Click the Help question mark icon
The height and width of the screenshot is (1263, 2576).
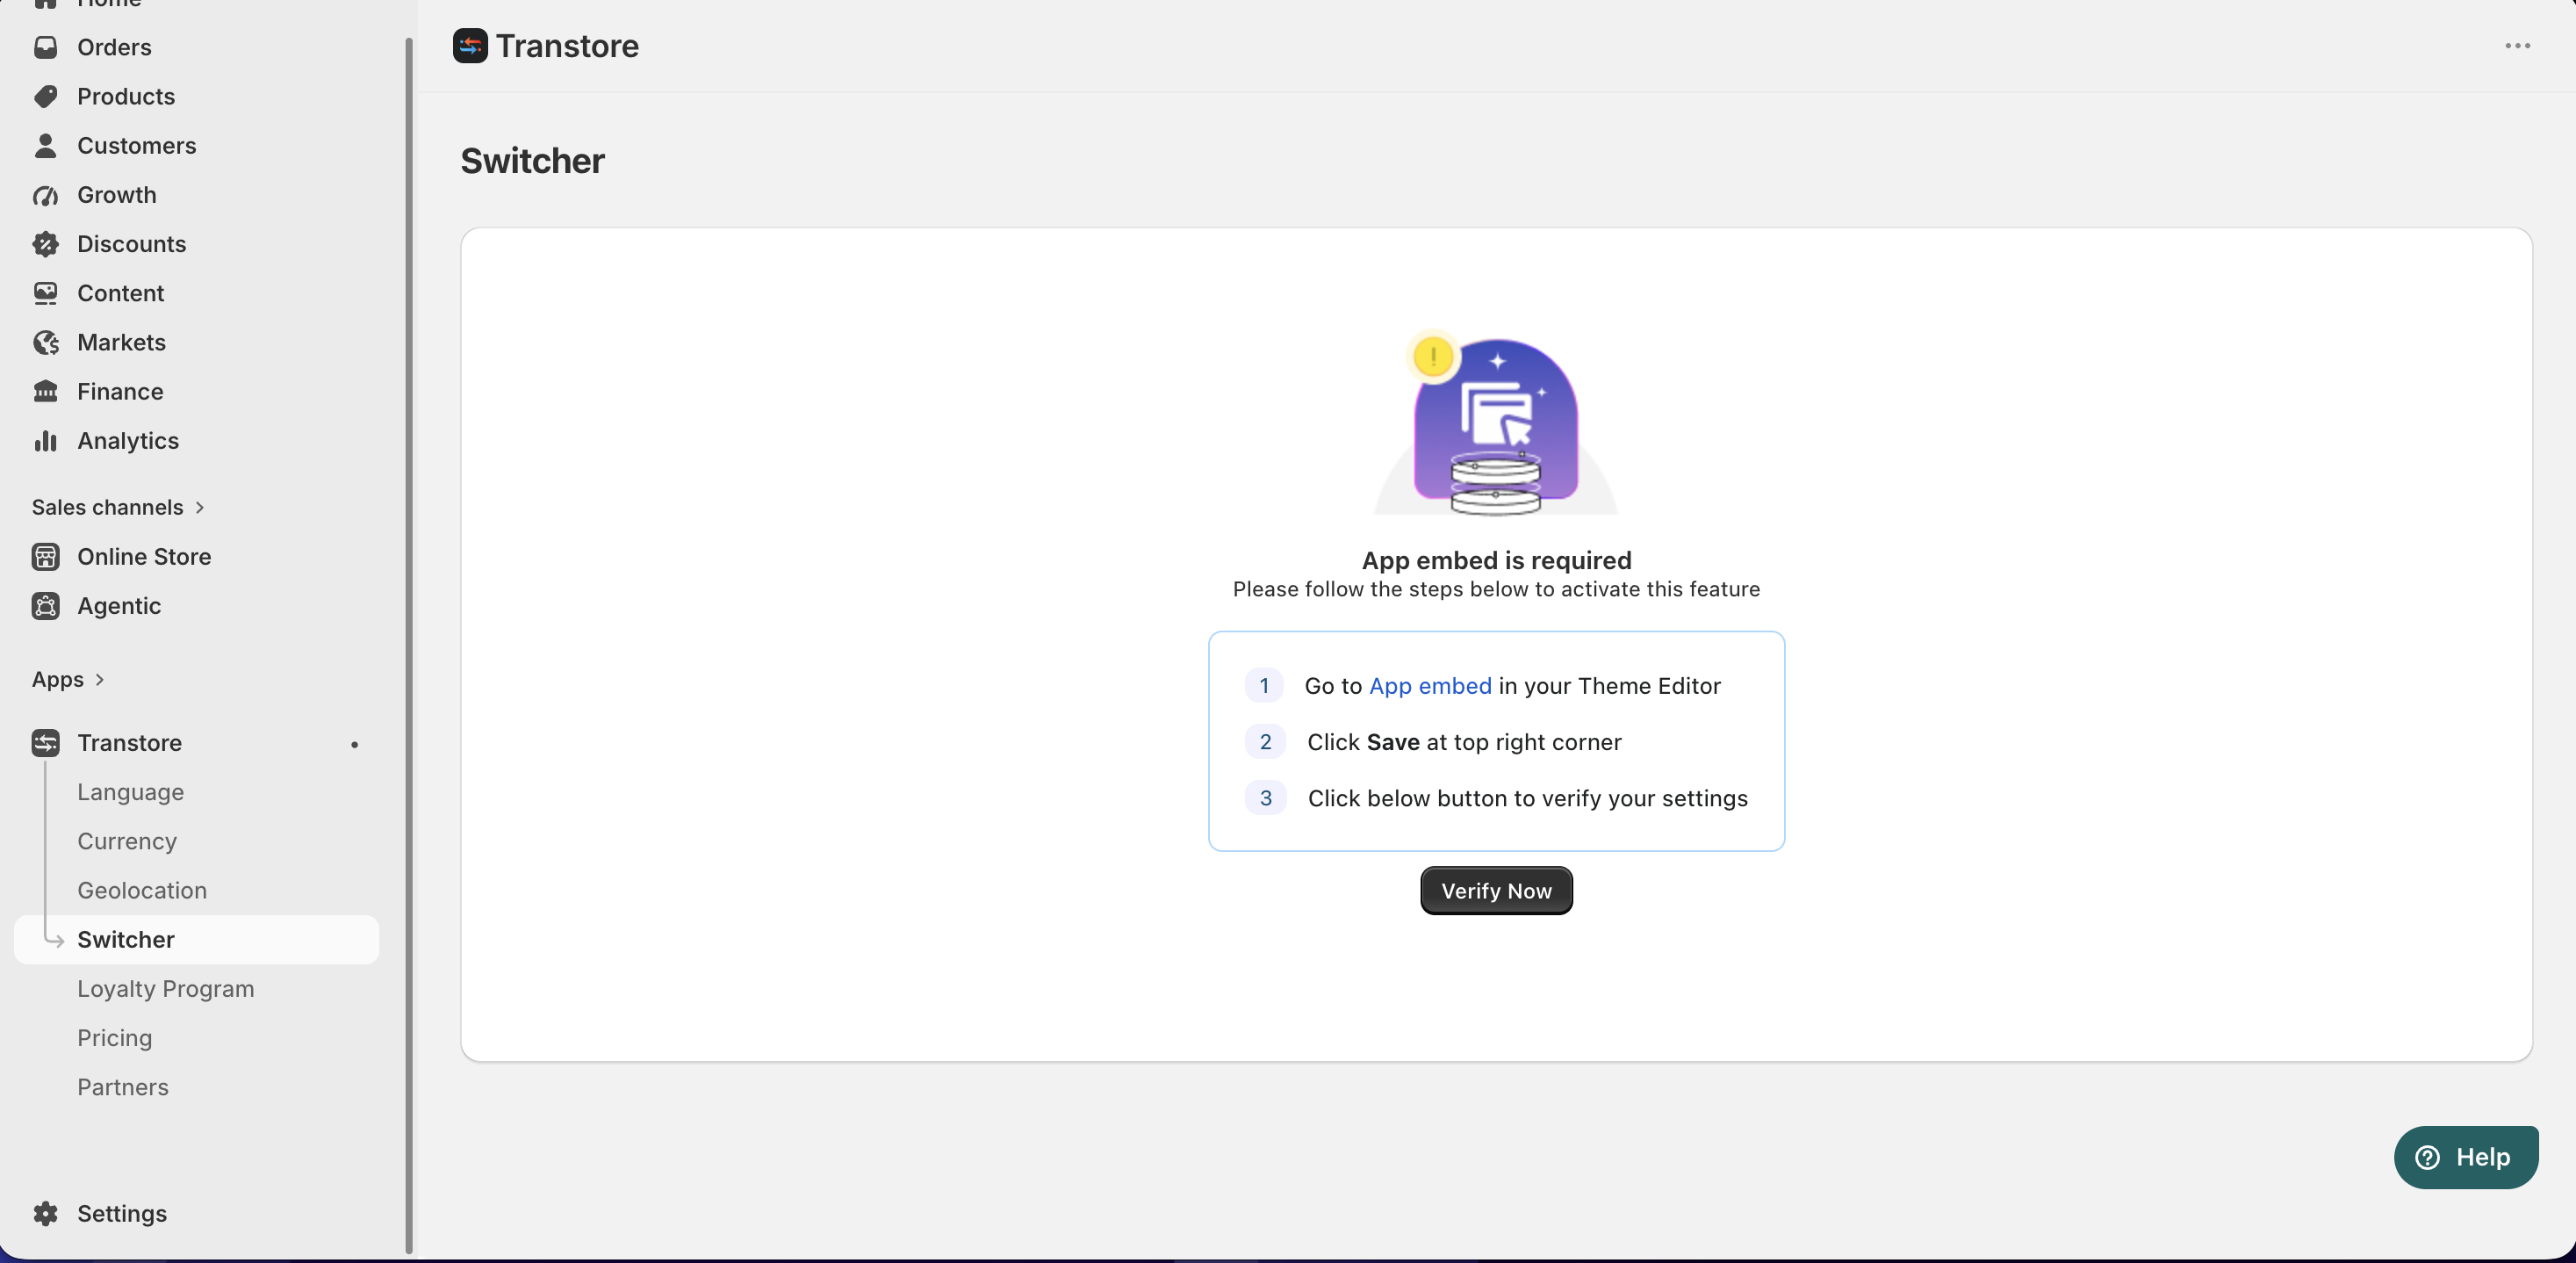(x=2427, y=1157)
